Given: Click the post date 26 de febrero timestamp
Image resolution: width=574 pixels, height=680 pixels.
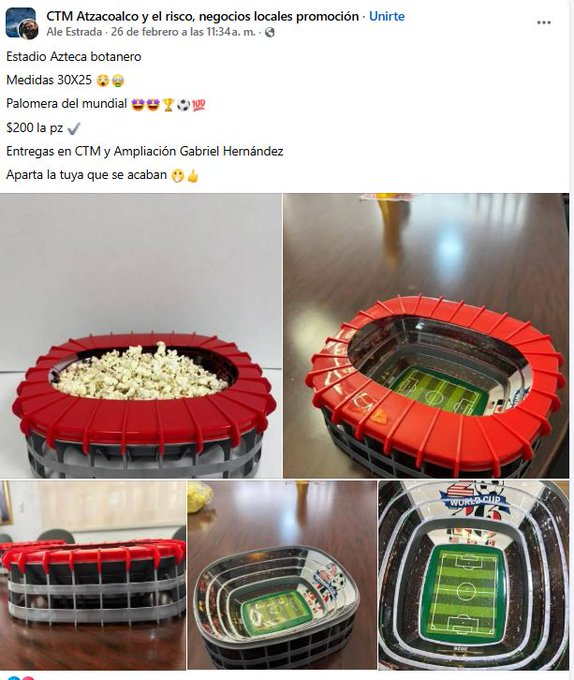Looking at the screenshot, I should pyautogui.click(x=183, y=32).
